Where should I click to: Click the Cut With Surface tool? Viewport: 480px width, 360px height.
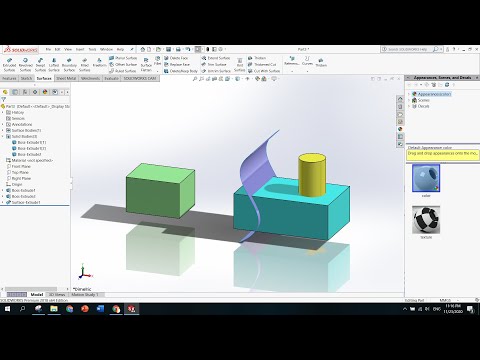(x=264, y=71)
